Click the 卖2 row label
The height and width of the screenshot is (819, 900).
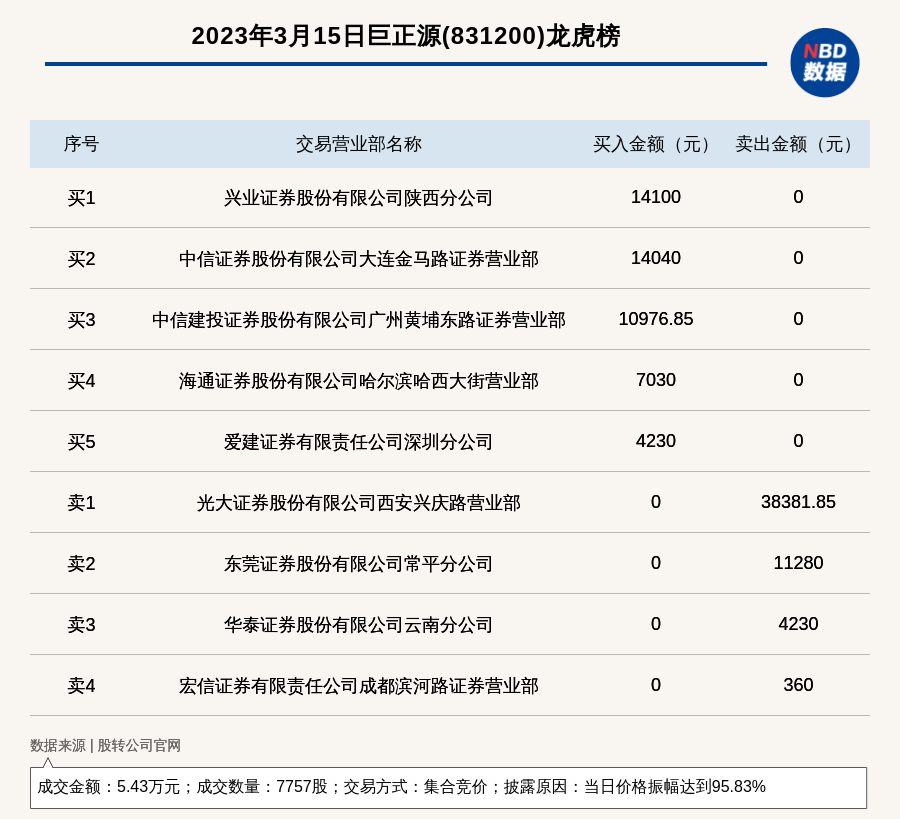[81, 564]
